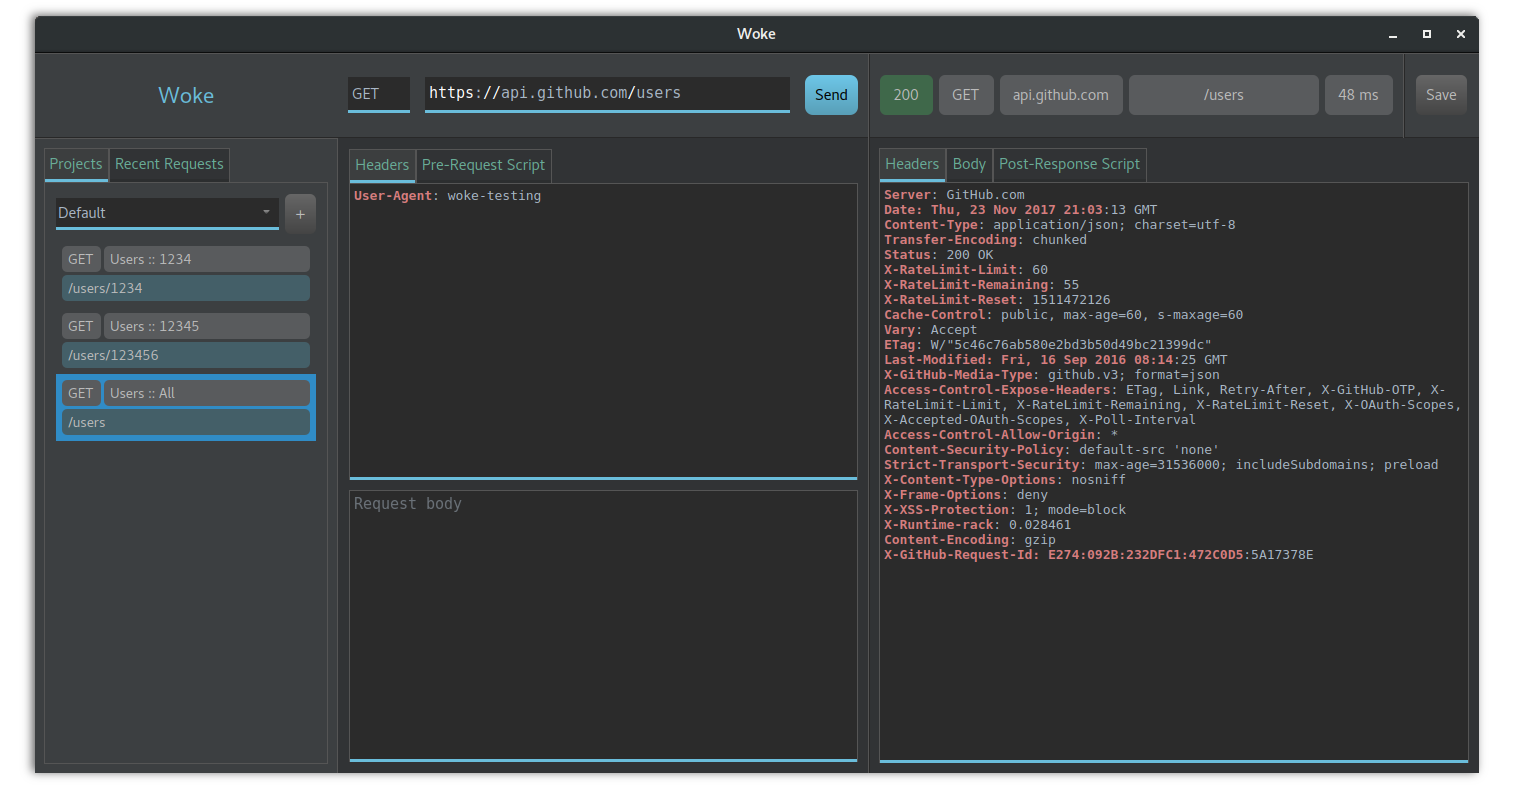Open the GET method selector in the request bar
The image size is (1520, 800).
tap(379, 94)
